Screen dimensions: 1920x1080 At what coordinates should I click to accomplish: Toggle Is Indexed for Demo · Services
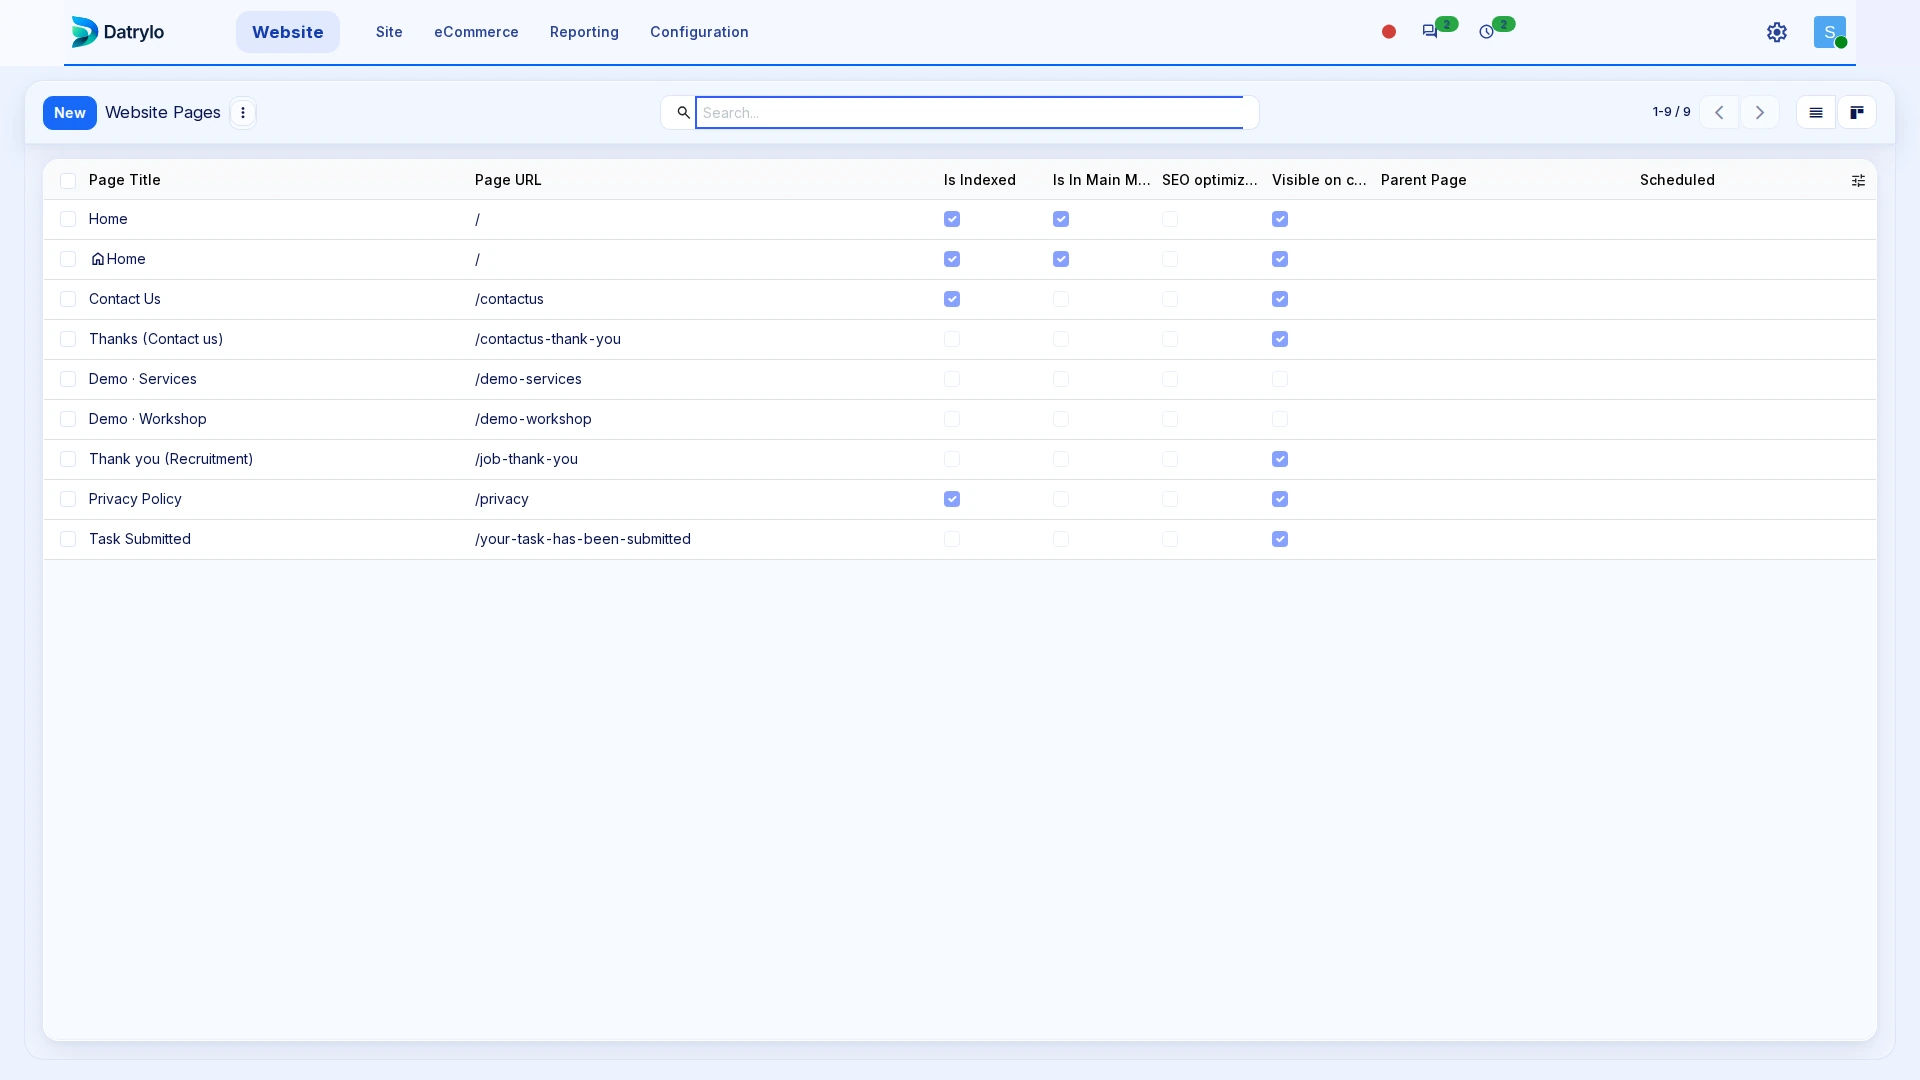click(952, 380)
